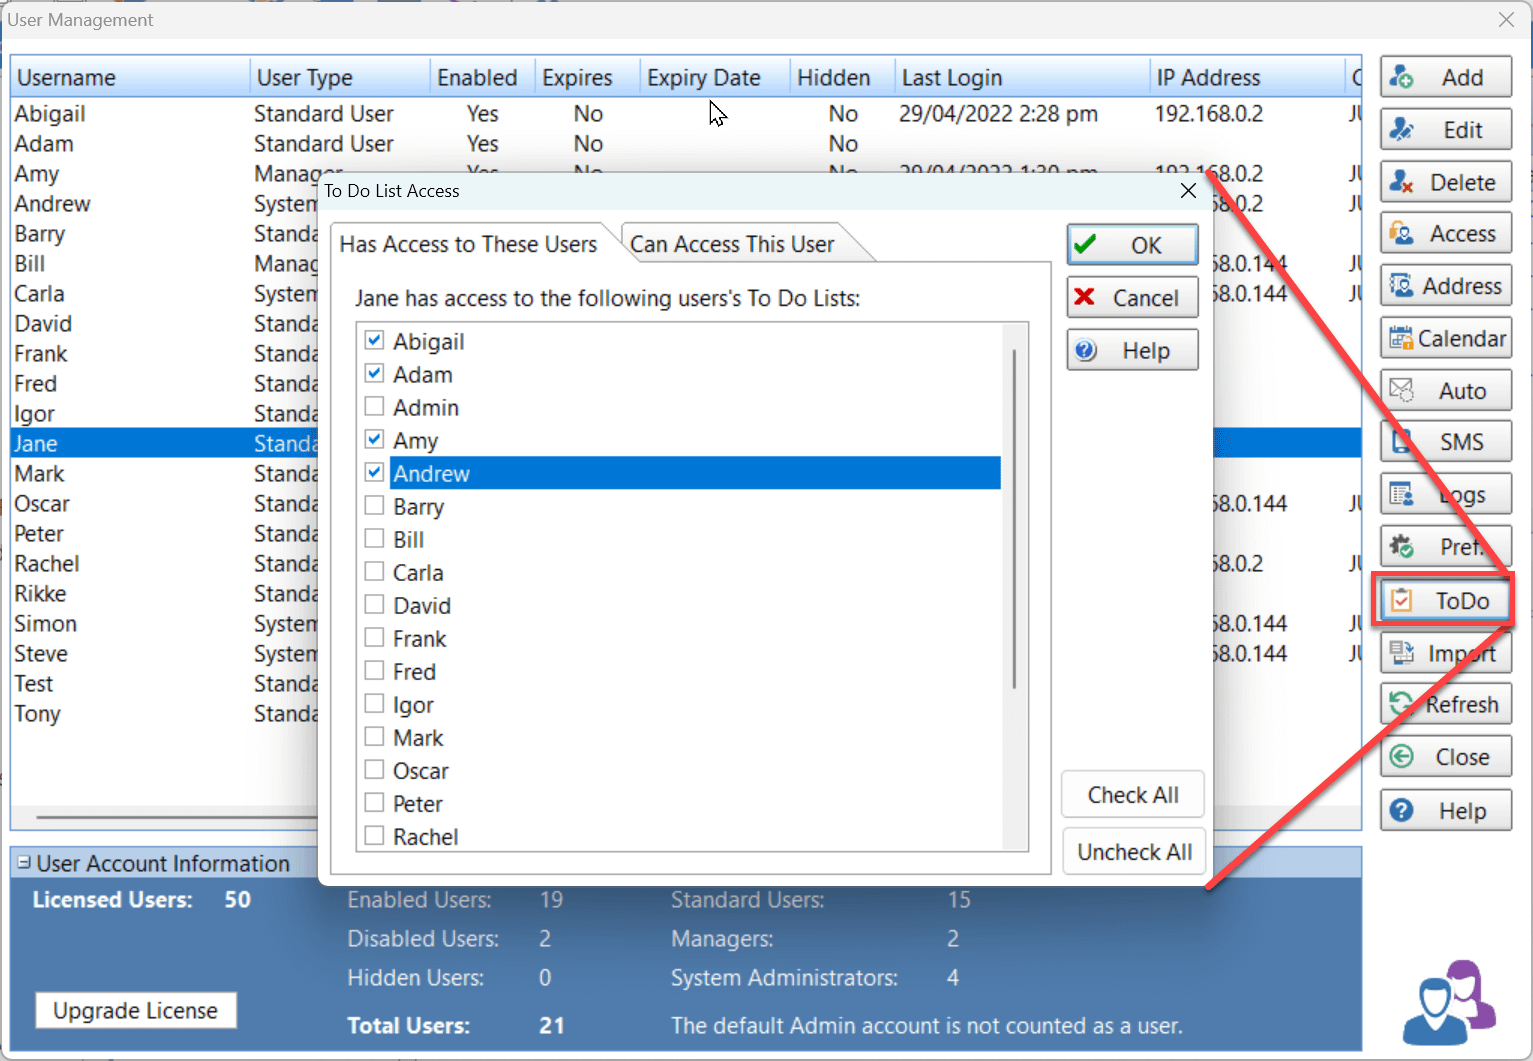This screenshot has height=1061, width=1533.
Task: Click the Close button with arrow icon
Action: pyautogui.click(x=1445, y=757)
